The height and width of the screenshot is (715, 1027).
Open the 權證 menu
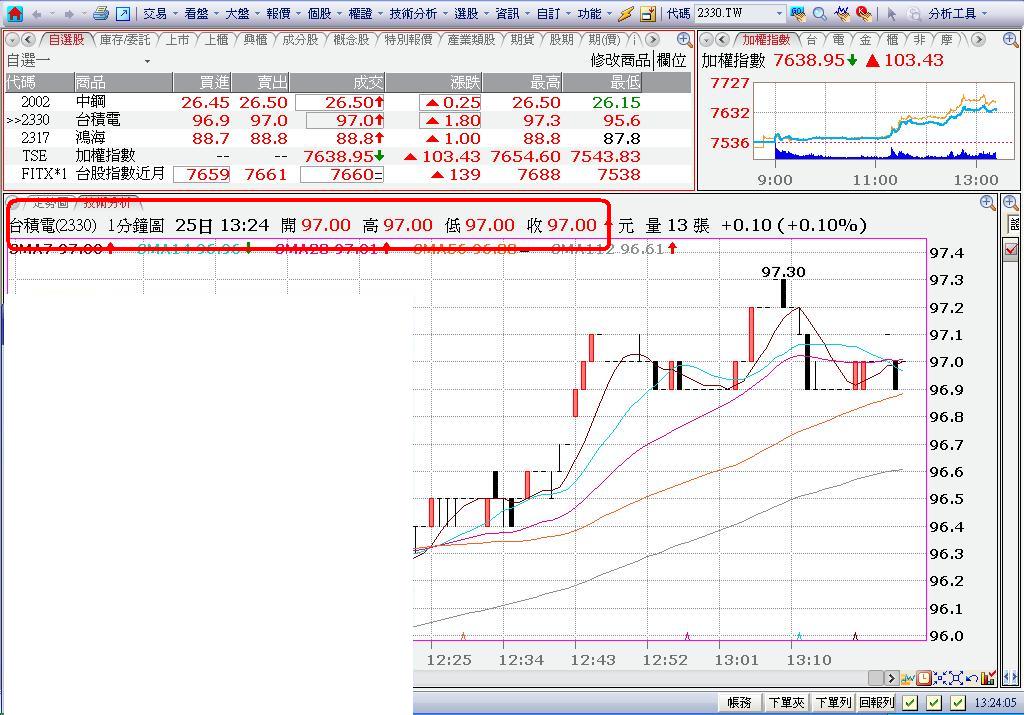click(x=360, y=13)
